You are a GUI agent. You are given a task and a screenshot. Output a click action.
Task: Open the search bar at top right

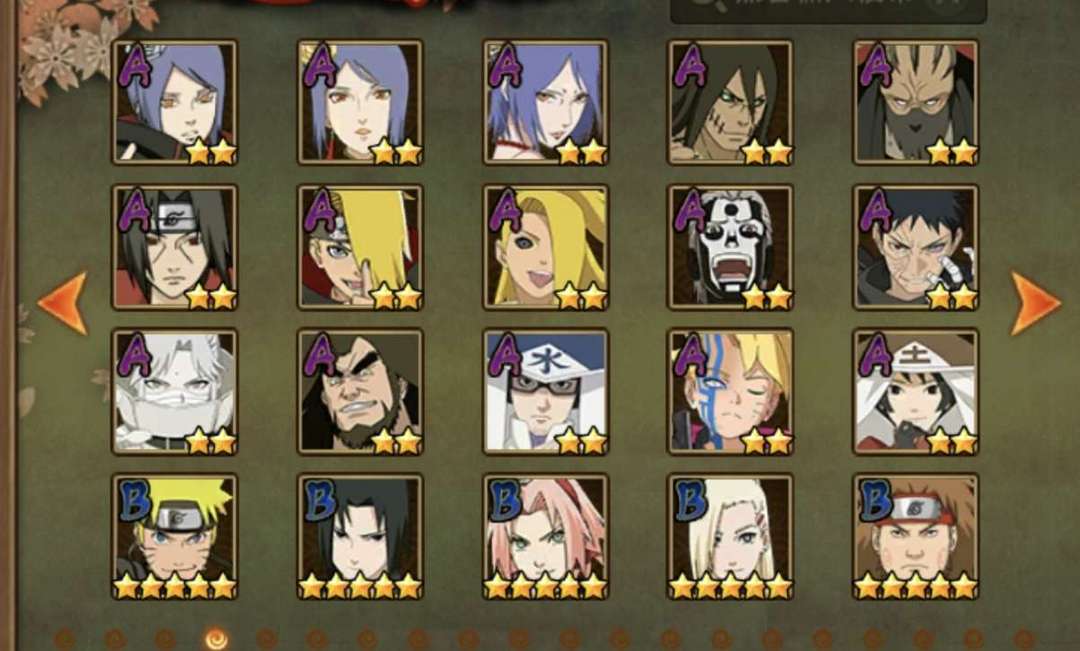[x=829, y=8]
